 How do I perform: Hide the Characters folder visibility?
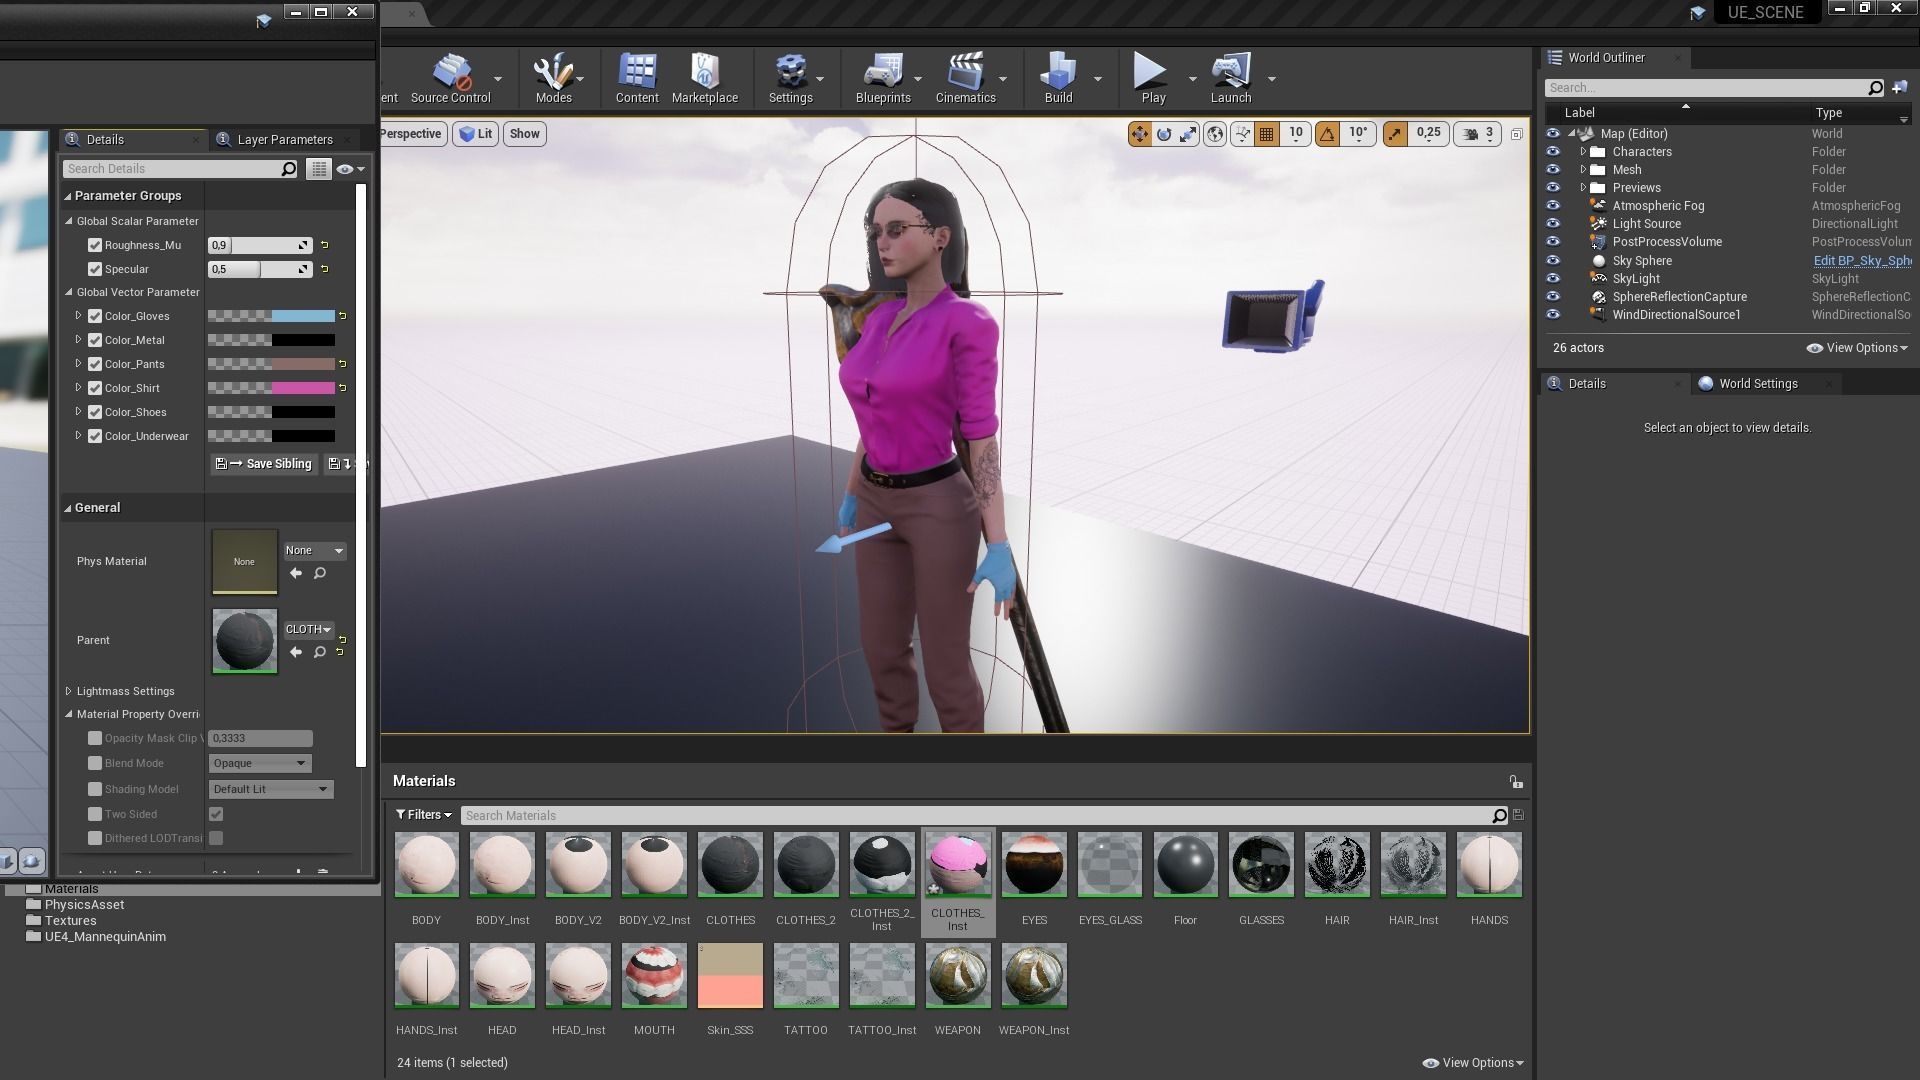pyautogui.click(x=1553, y=152)
